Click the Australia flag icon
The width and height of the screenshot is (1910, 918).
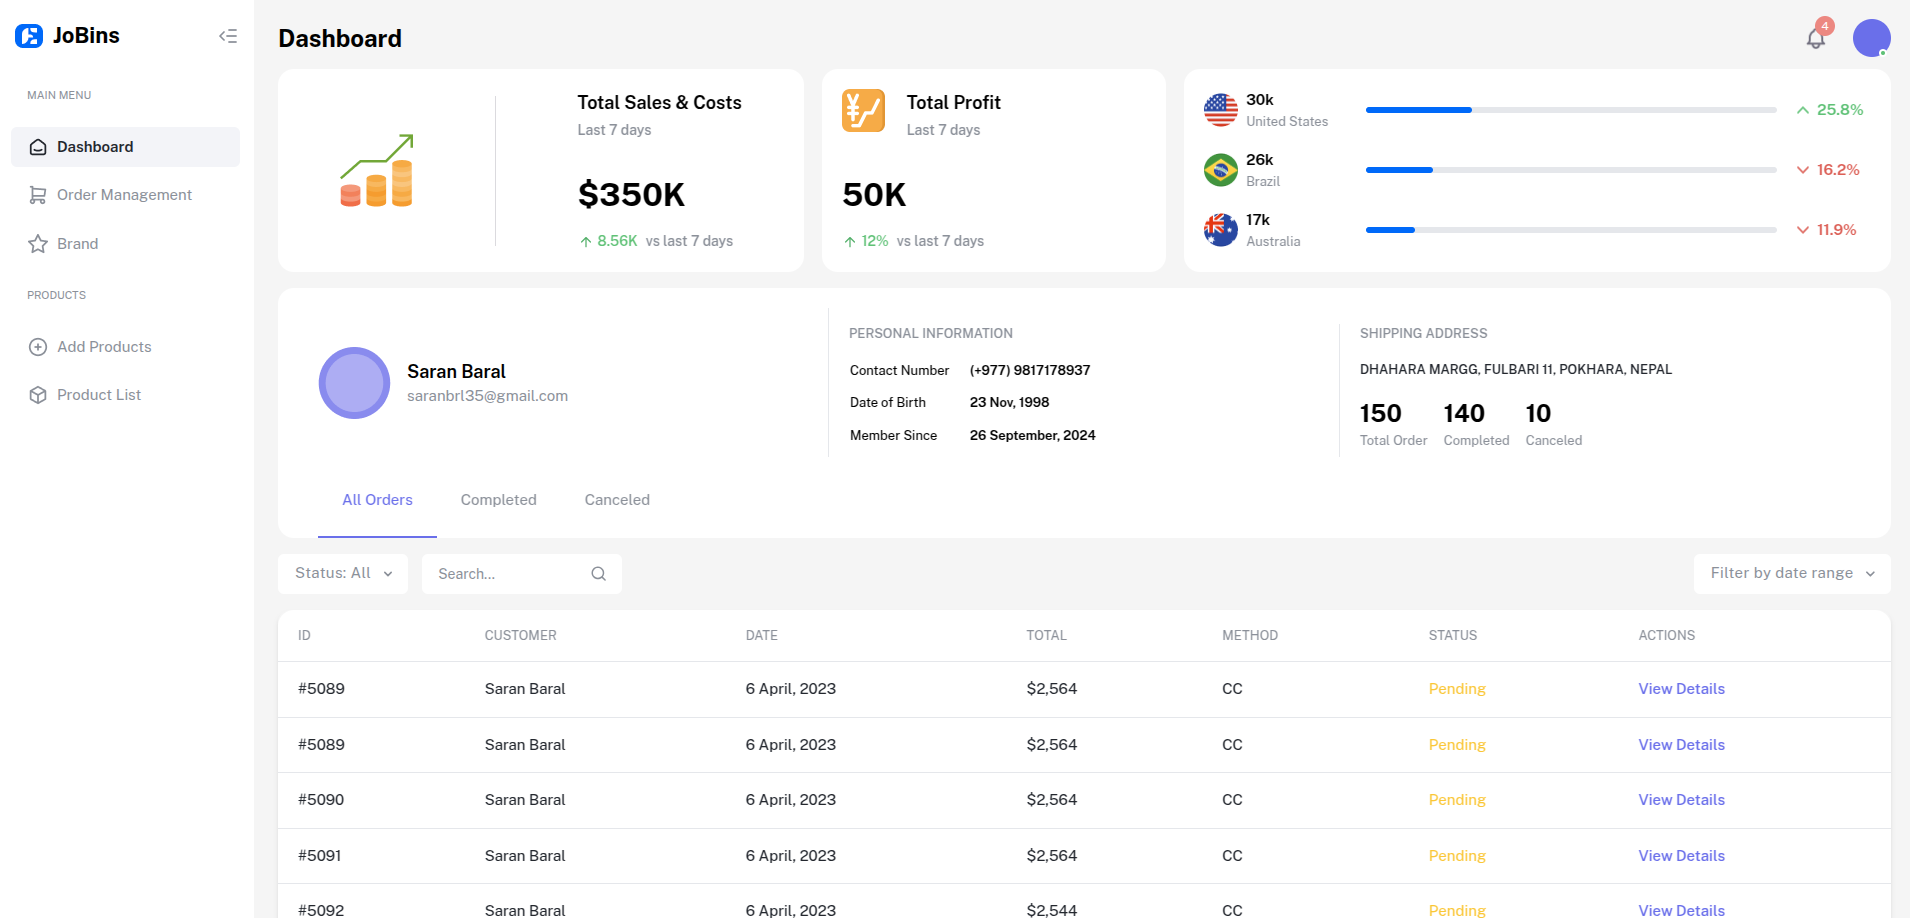pyautogui.click(x=1220, y=230)
